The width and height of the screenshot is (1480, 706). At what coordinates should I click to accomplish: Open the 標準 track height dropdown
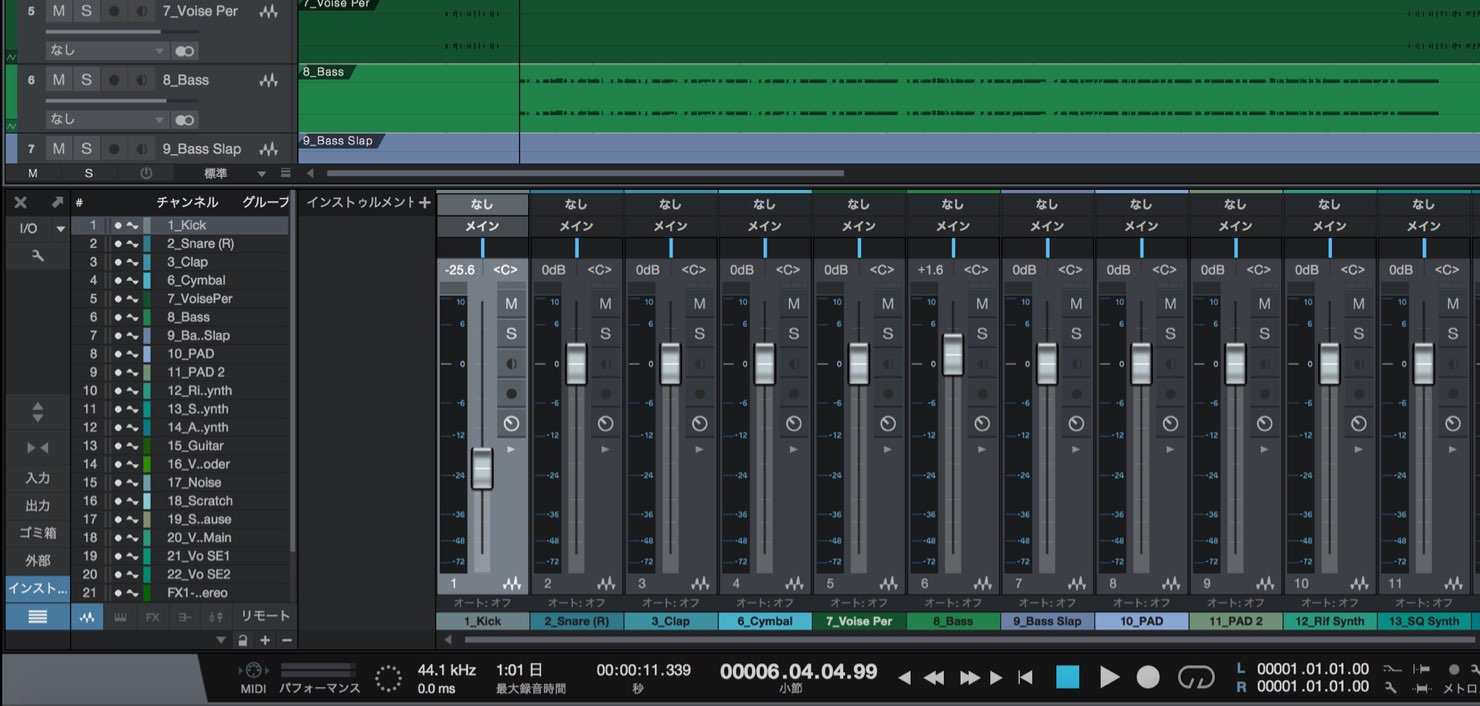(230, 173)
